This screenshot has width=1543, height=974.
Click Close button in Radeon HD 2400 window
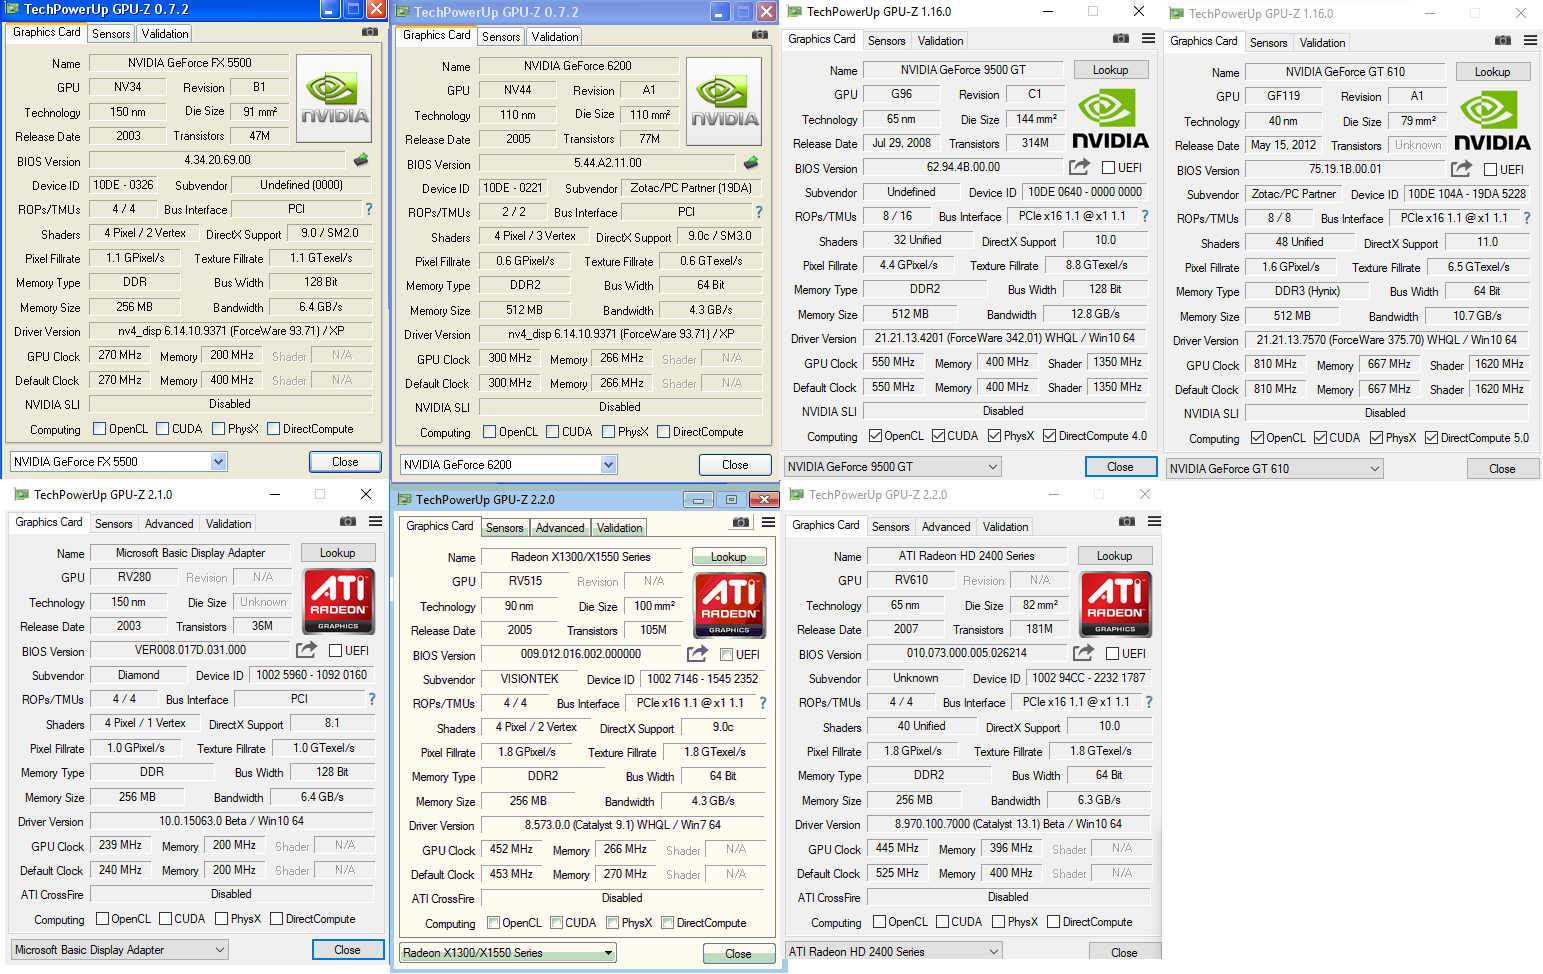pos(1124,952)
